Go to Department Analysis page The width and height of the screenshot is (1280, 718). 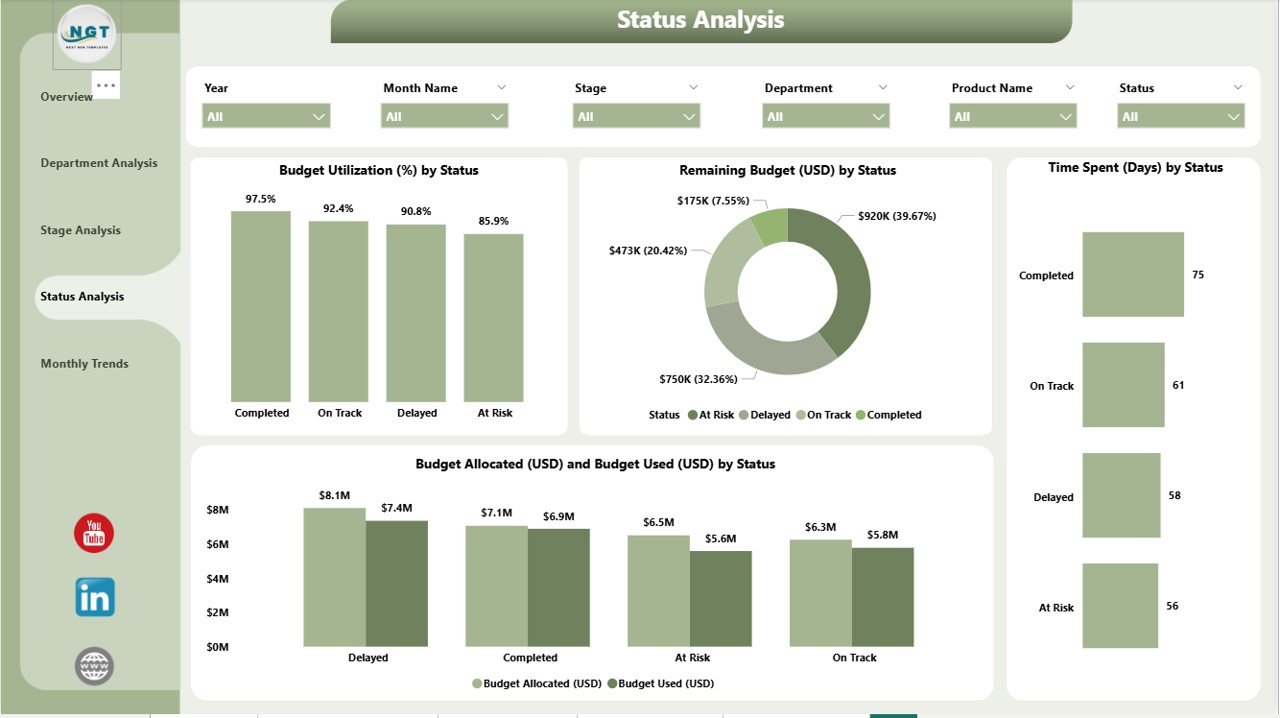[x=99, y=163]
